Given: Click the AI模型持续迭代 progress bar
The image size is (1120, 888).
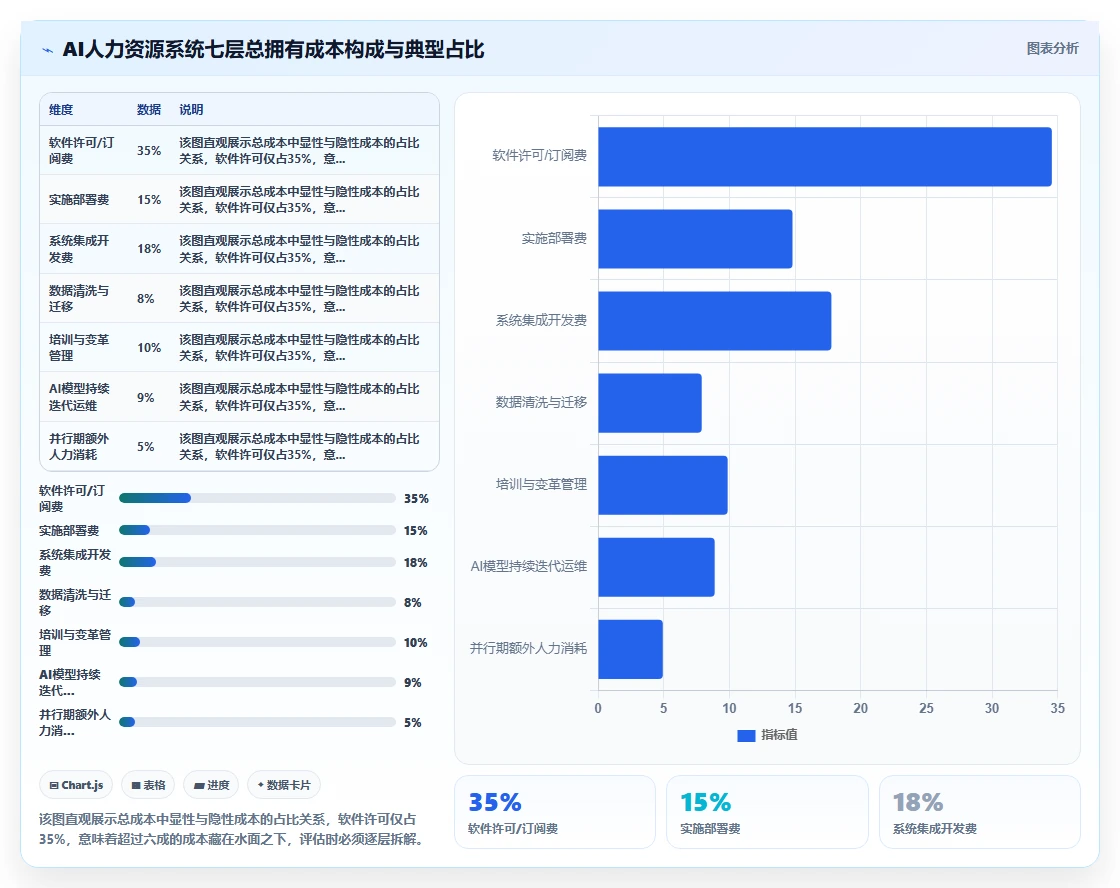Looking at the screenshot, I should tap(257, 682).
